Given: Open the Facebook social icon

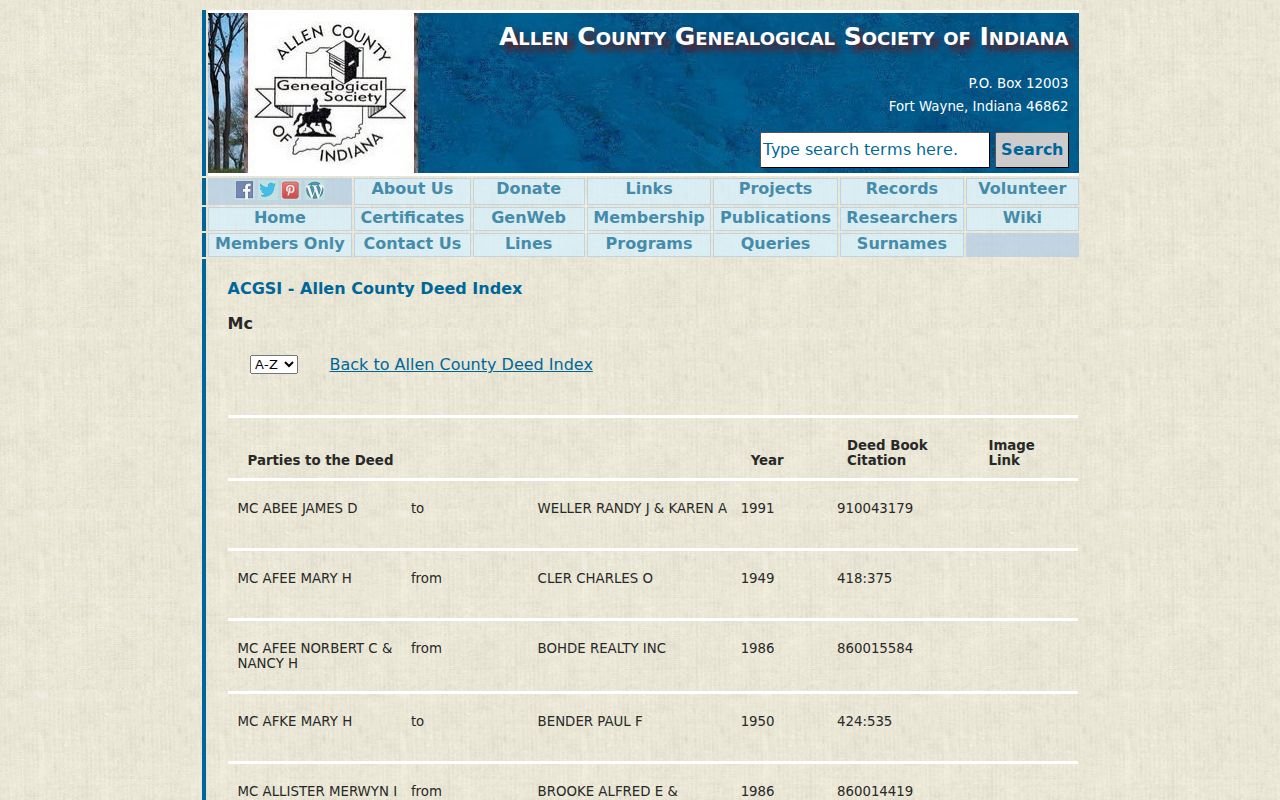Looking at the screenshot, I should point(244,190).
